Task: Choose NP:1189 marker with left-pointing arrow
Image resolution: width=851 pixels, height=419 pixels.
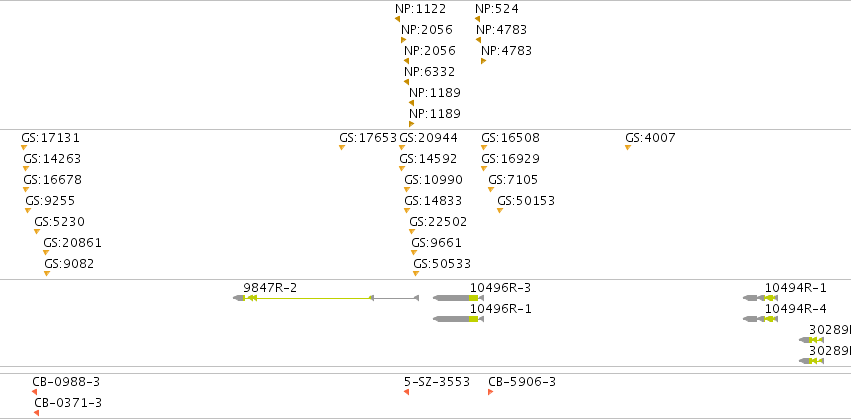Action: point(411,103)
